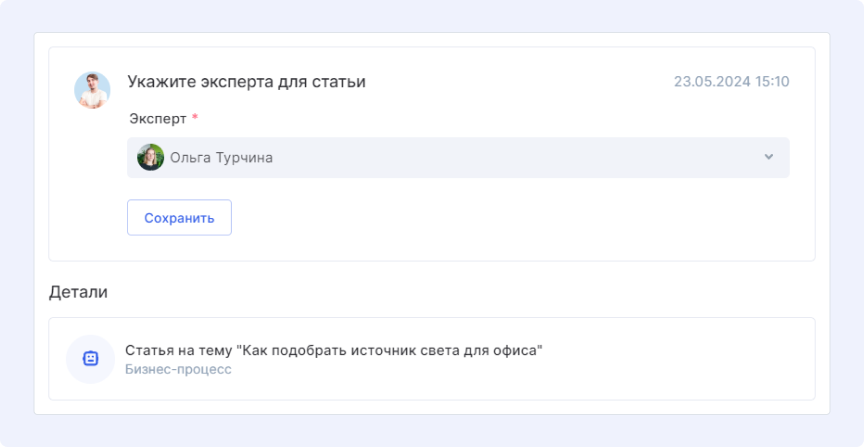Viewport: 864px width, 447px height.
Task: Click the Детали section heading
Action: (78, 292)
